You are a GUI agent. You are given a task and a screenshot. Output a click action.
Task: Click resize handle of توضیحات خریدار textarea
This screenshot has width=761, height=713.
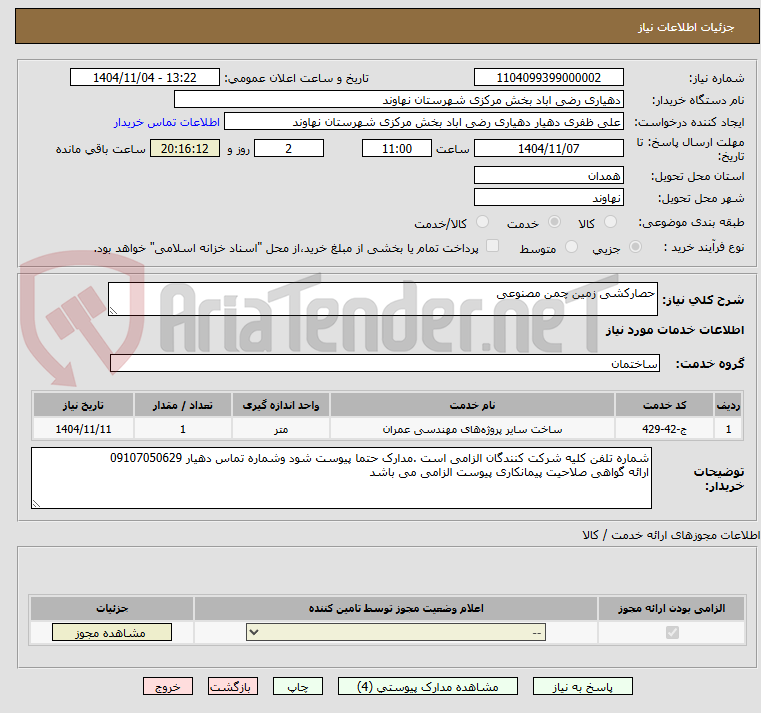(36, 504)
